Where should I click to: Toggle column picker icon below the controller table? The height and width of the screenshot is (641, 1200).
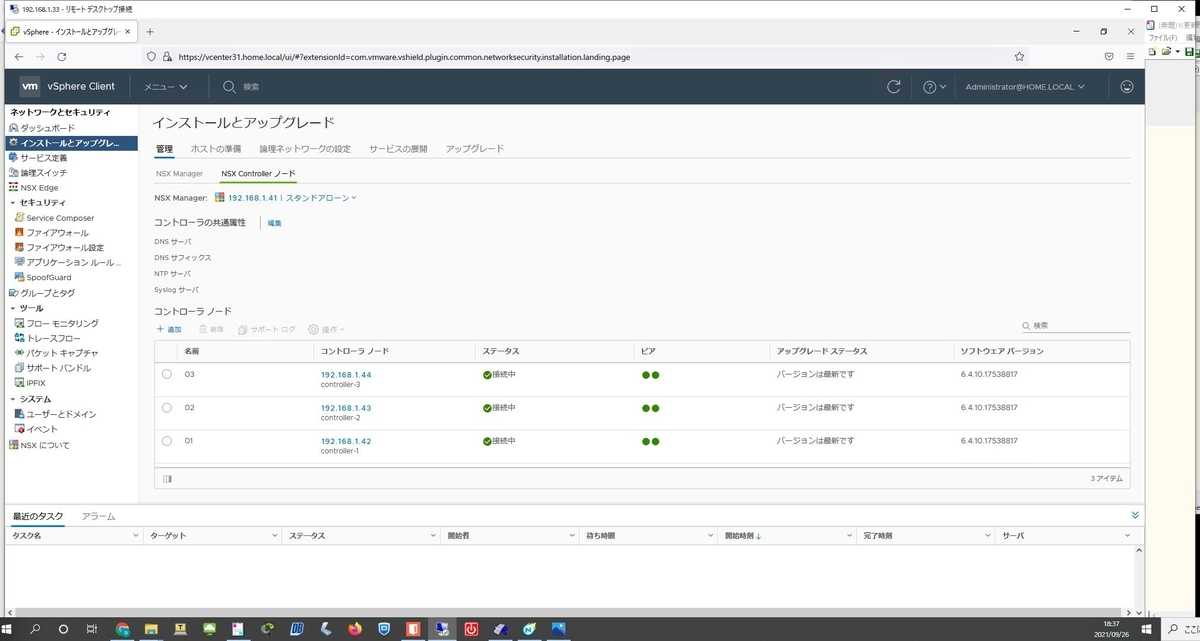pyautogui.click(x=167, y=479)
